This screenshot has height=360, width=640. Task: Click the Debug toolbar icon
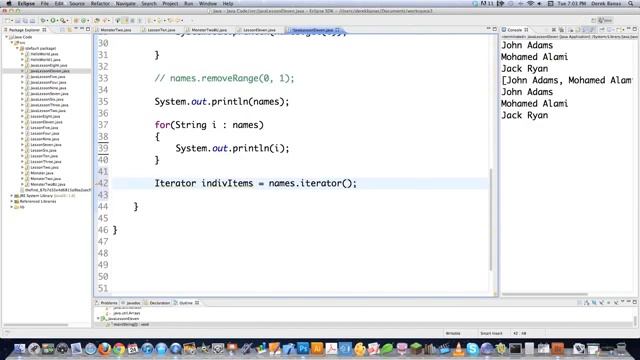pyautogui.click(x=43, y=20)
